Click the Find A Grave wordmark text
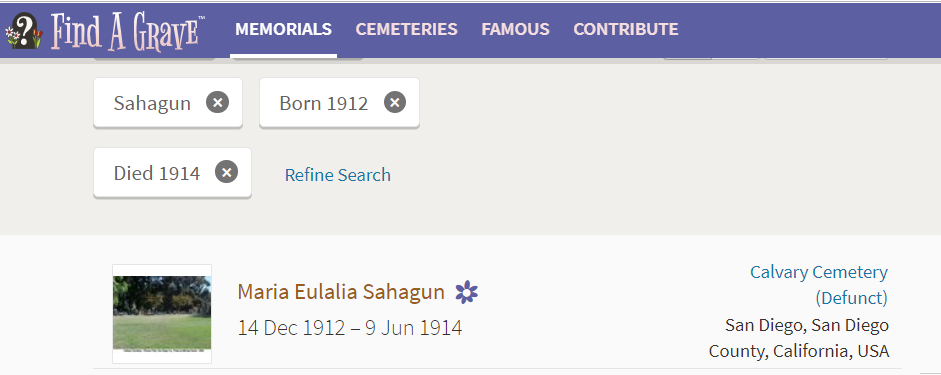 (125, 31)
